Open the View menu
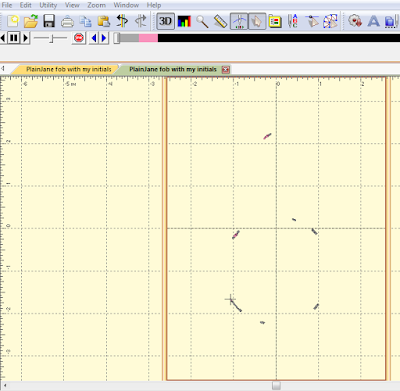This screenshot has width=400, height=391. coord(72,5)
